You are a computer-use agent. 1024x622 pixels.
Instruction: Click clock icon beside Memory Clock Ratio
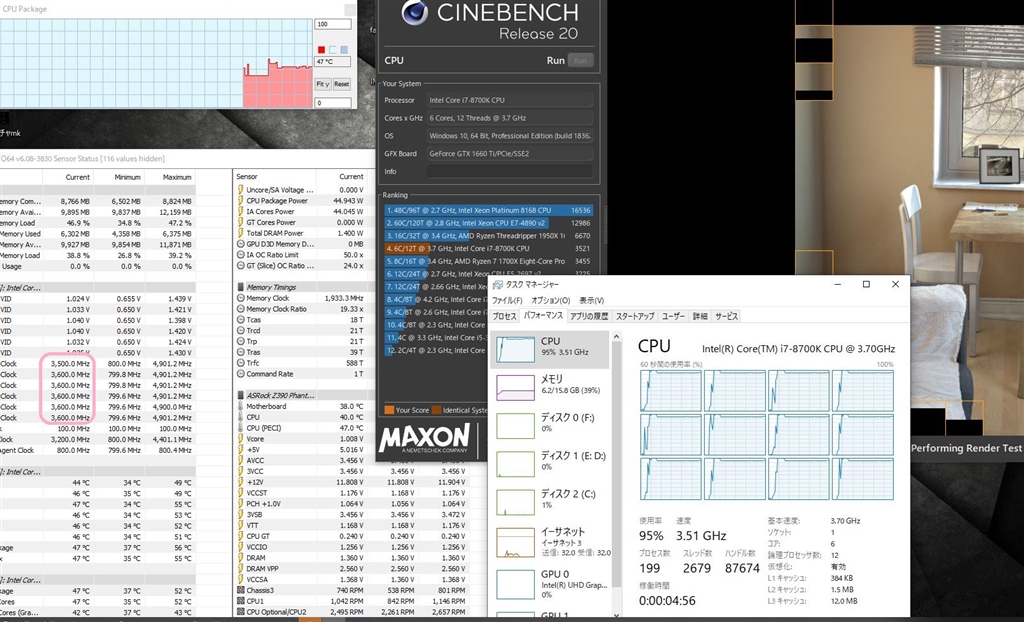pyautogui.click(x=240, y=309)
